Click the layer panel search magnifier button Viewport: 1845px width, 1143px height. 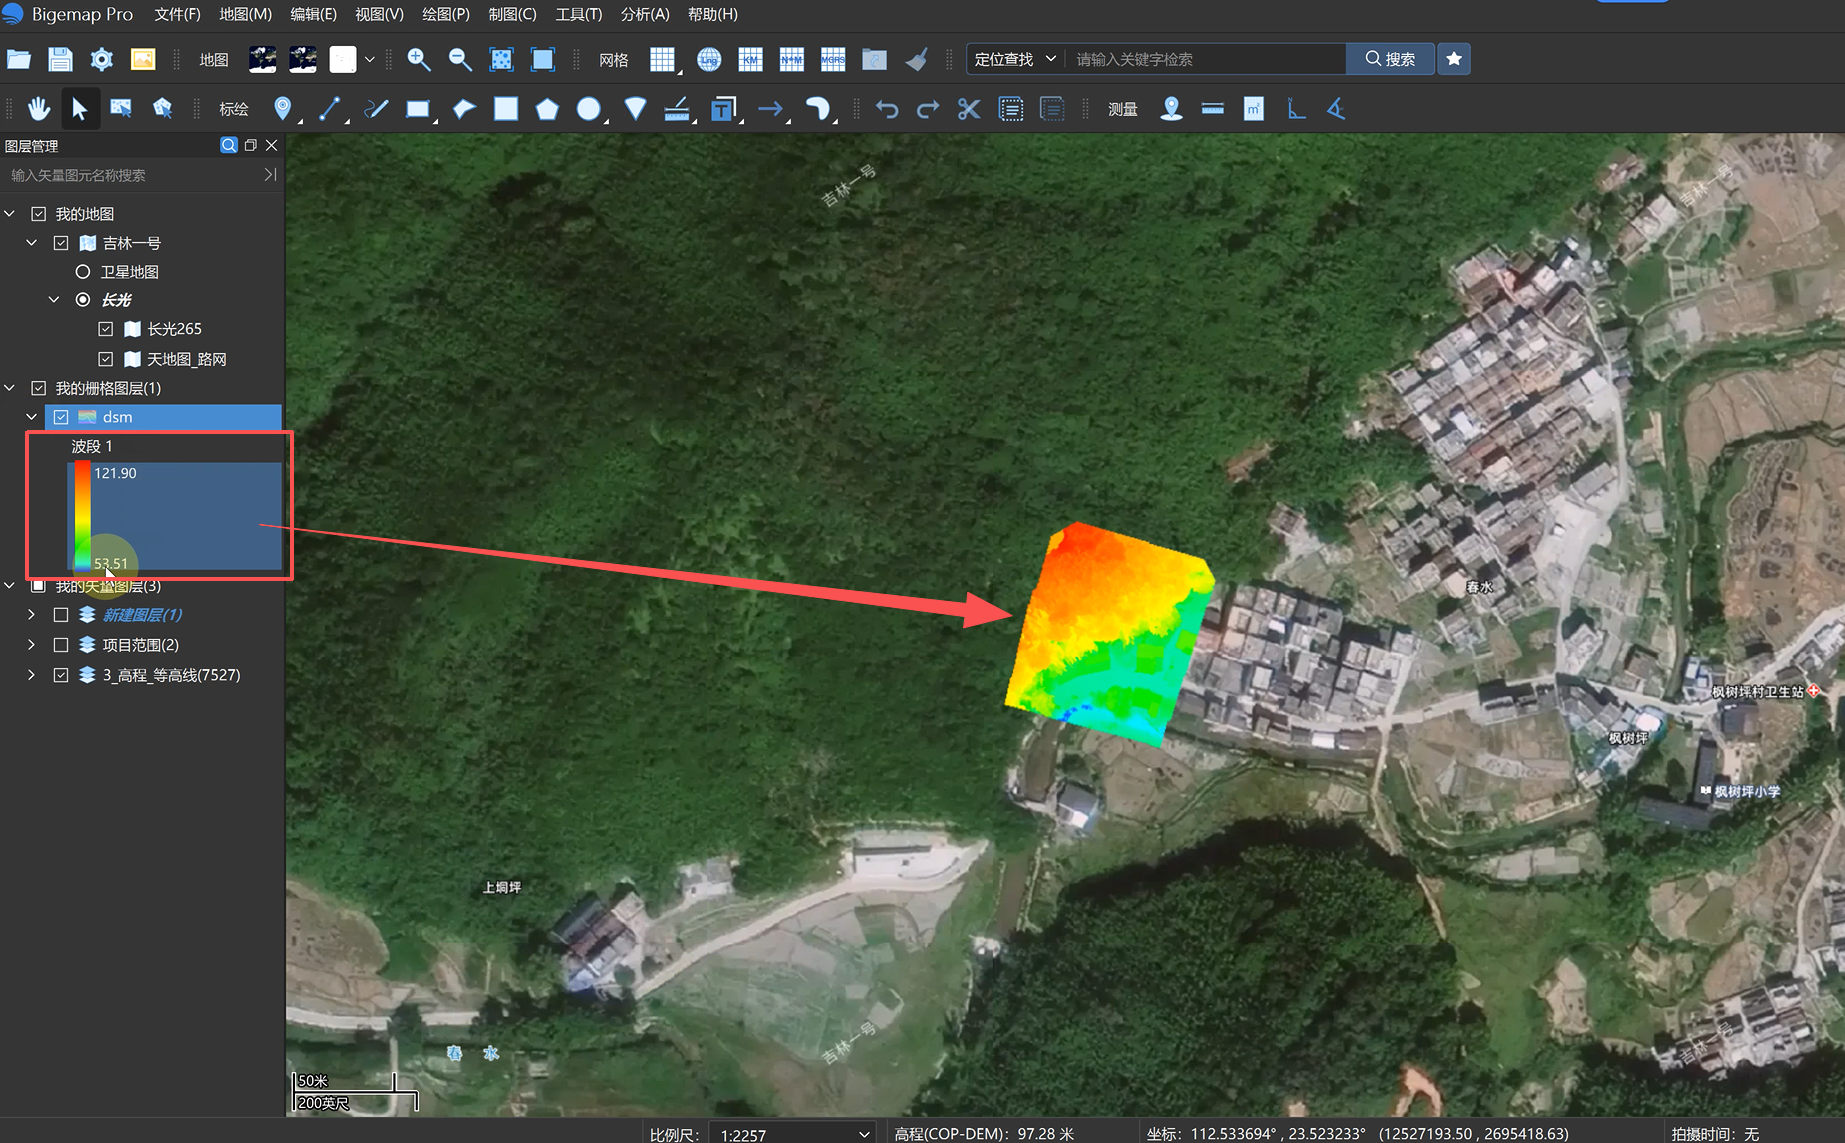click(x=229, y=145)
